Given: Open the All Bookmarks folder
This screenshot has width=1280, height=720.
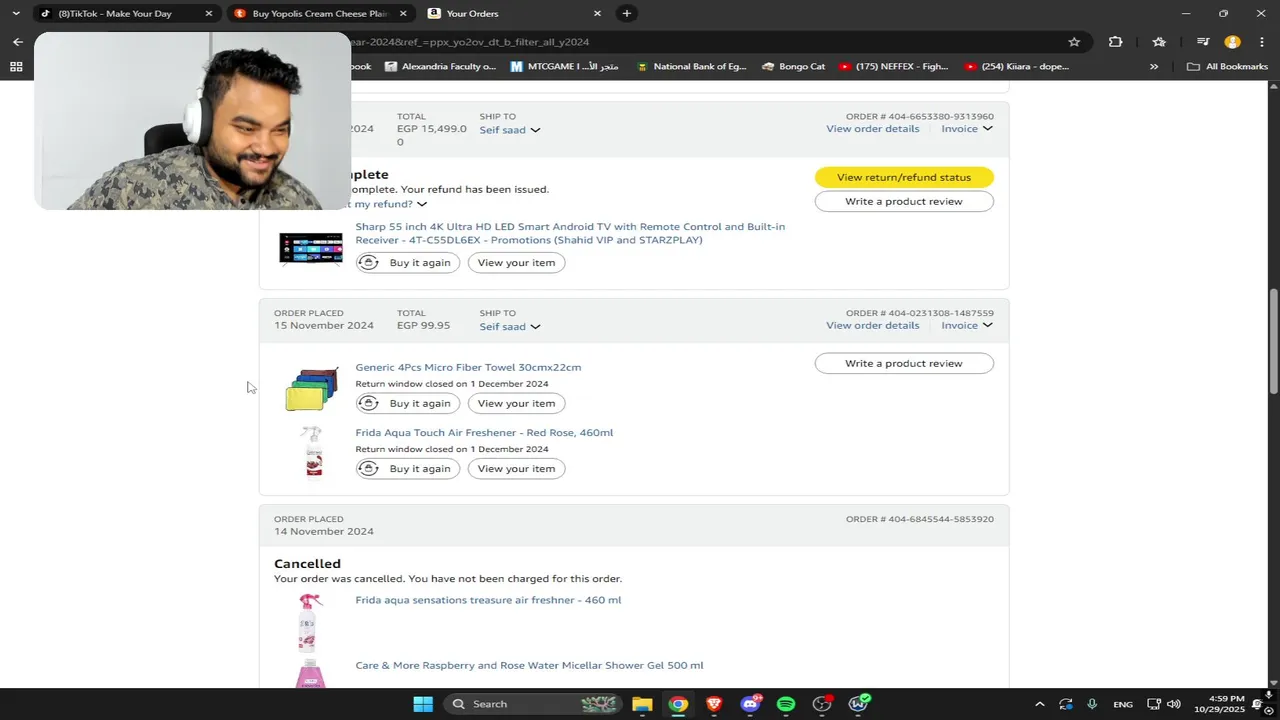Looking at the screenshot, I should click(x=1227, y=67).
